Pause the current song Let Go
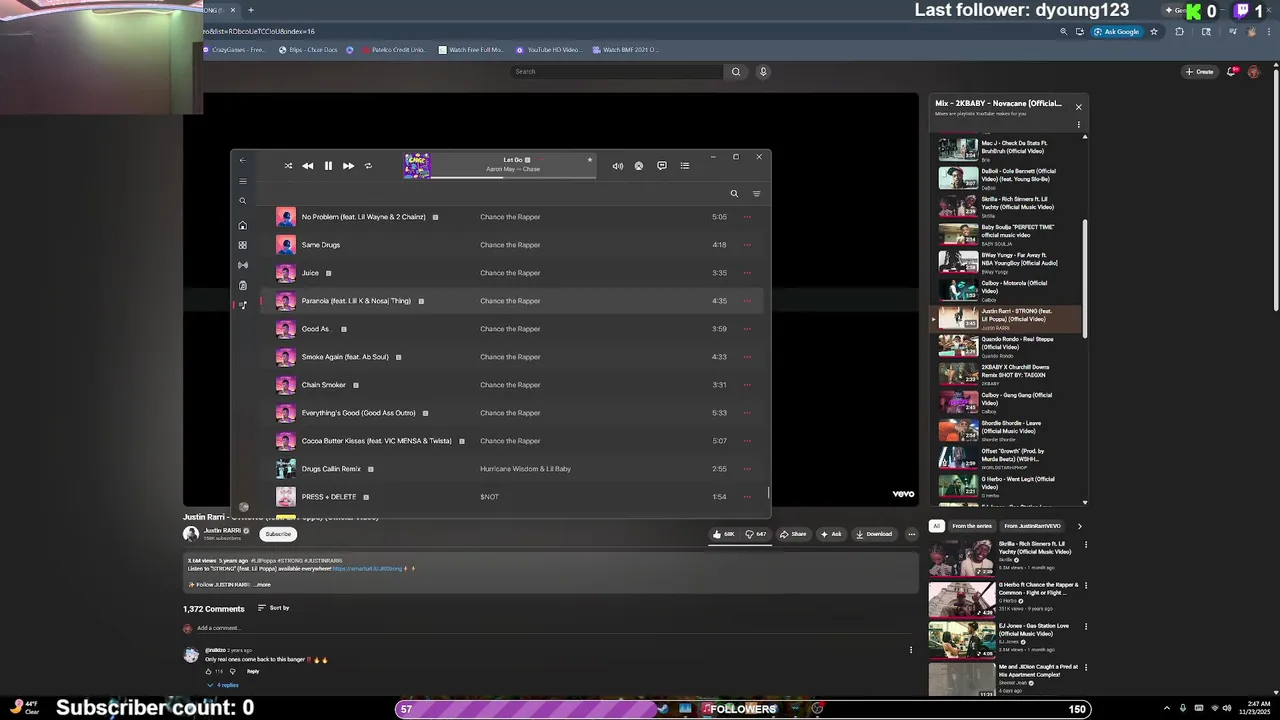Image resolution: width=1280 pixels, height=720 pixels. (x=328, y=166)
